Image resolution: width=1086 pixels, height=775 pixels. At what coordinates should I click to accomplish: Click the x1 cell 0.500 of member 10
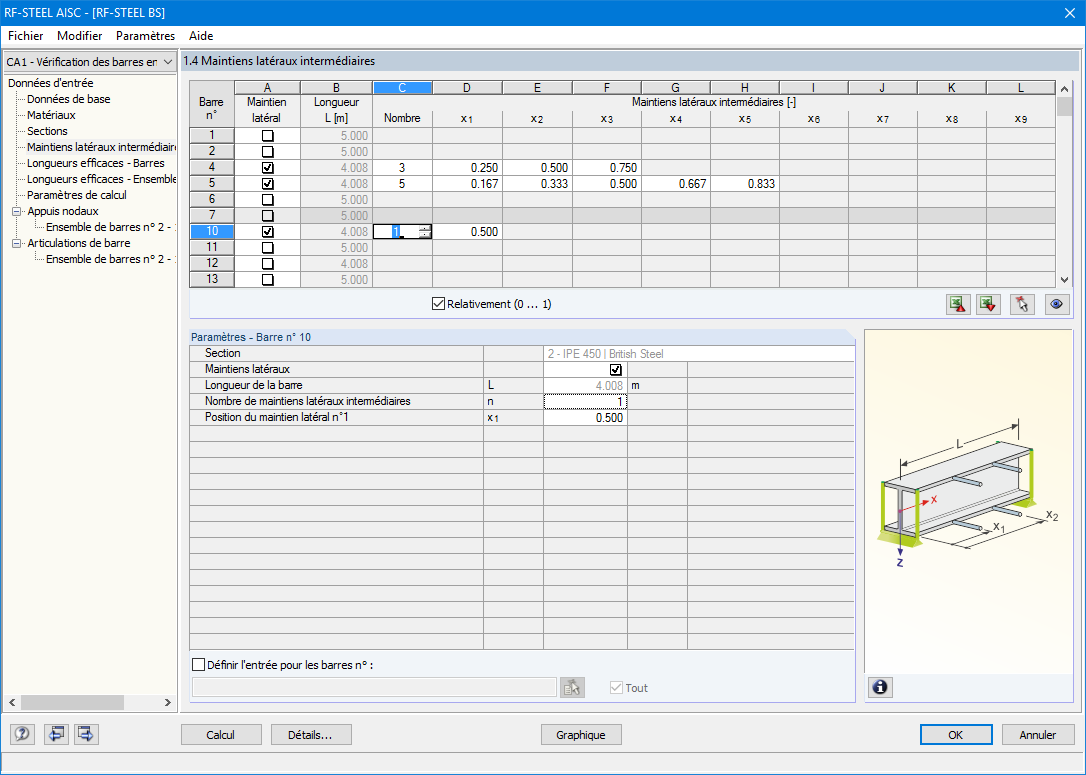(468, 231)
